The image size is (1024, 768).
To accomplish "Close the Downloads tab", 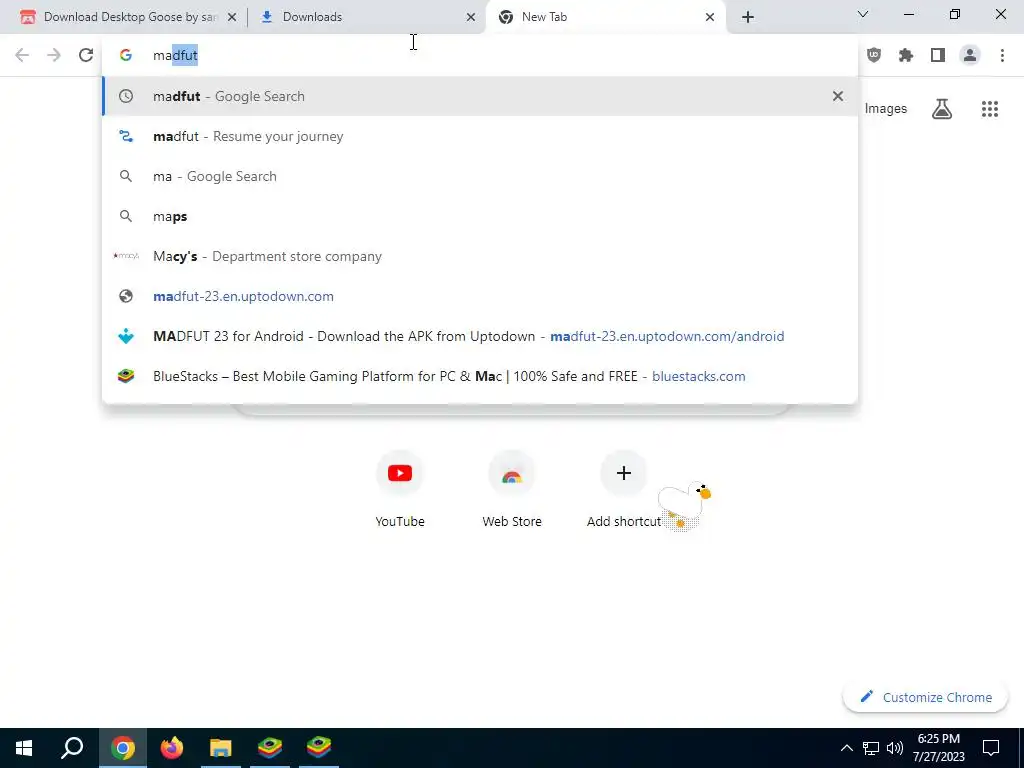I will pos(471,18).
